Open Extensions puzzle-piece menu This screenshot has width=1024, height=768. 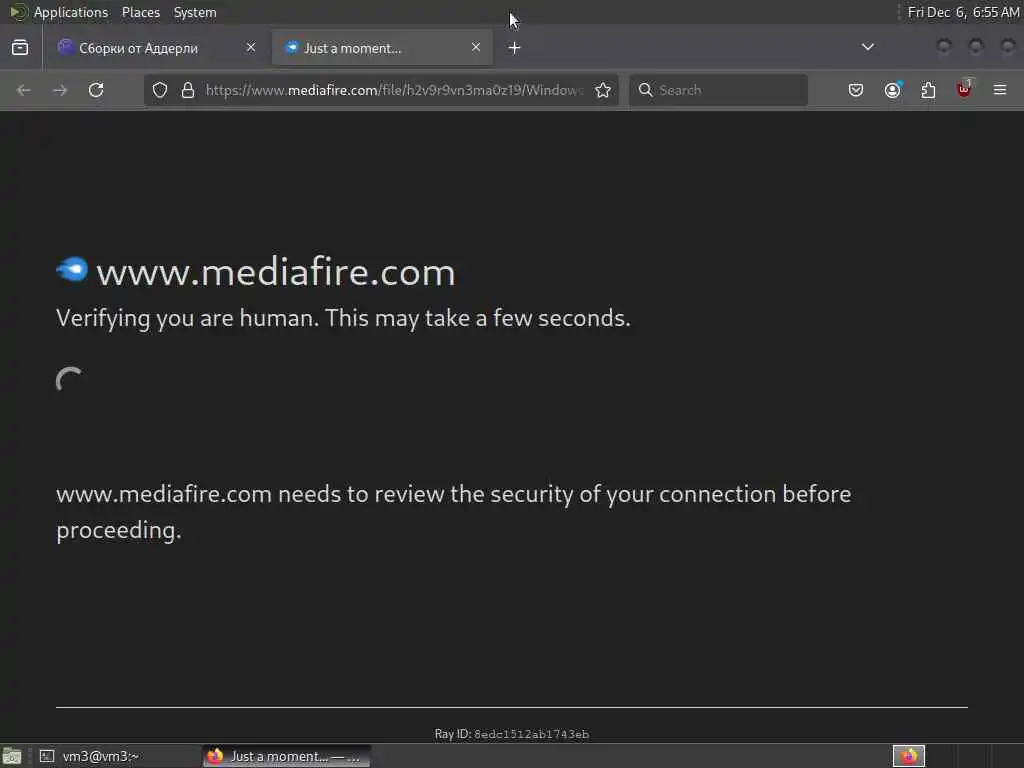[x=928, y=90]
